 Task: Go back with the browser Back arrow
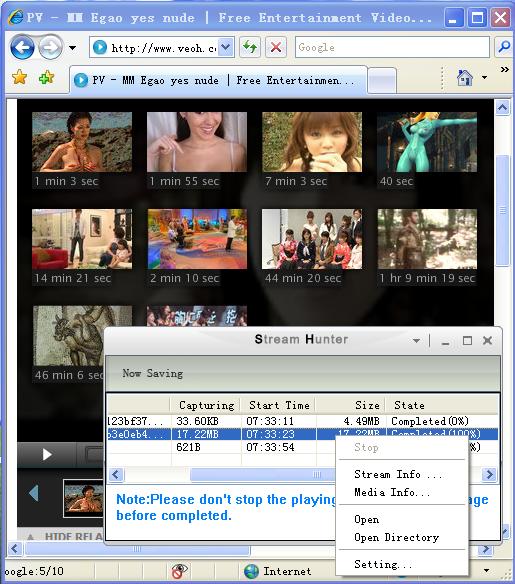(22, 47)
